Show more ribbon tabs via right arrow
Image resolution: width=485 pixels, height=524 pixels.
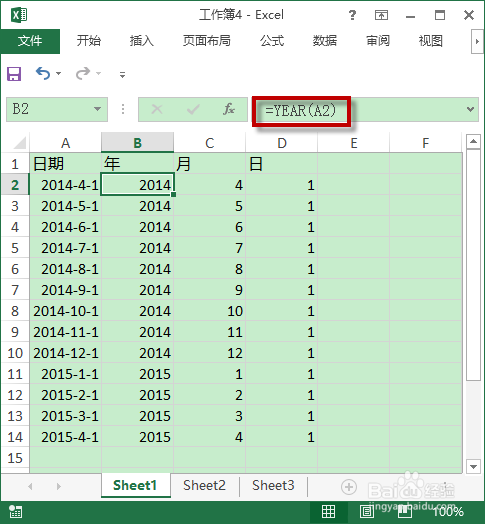477,41
